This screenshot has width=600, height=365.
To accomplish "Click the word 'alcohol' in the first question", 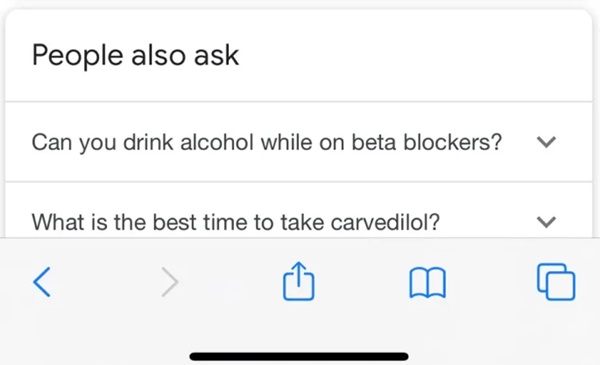I will coord(217,142).
